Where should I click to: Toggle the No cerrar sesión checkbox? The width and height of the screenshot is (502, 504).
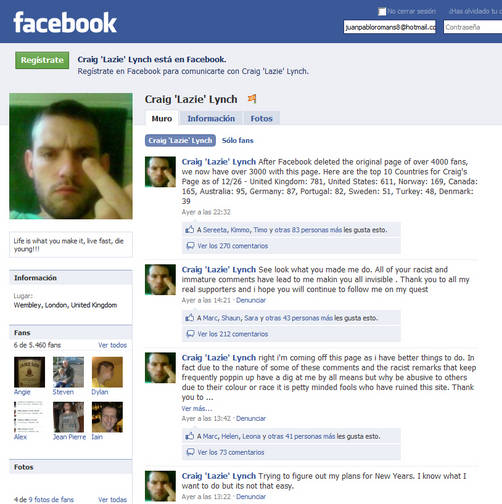[382, 12]
